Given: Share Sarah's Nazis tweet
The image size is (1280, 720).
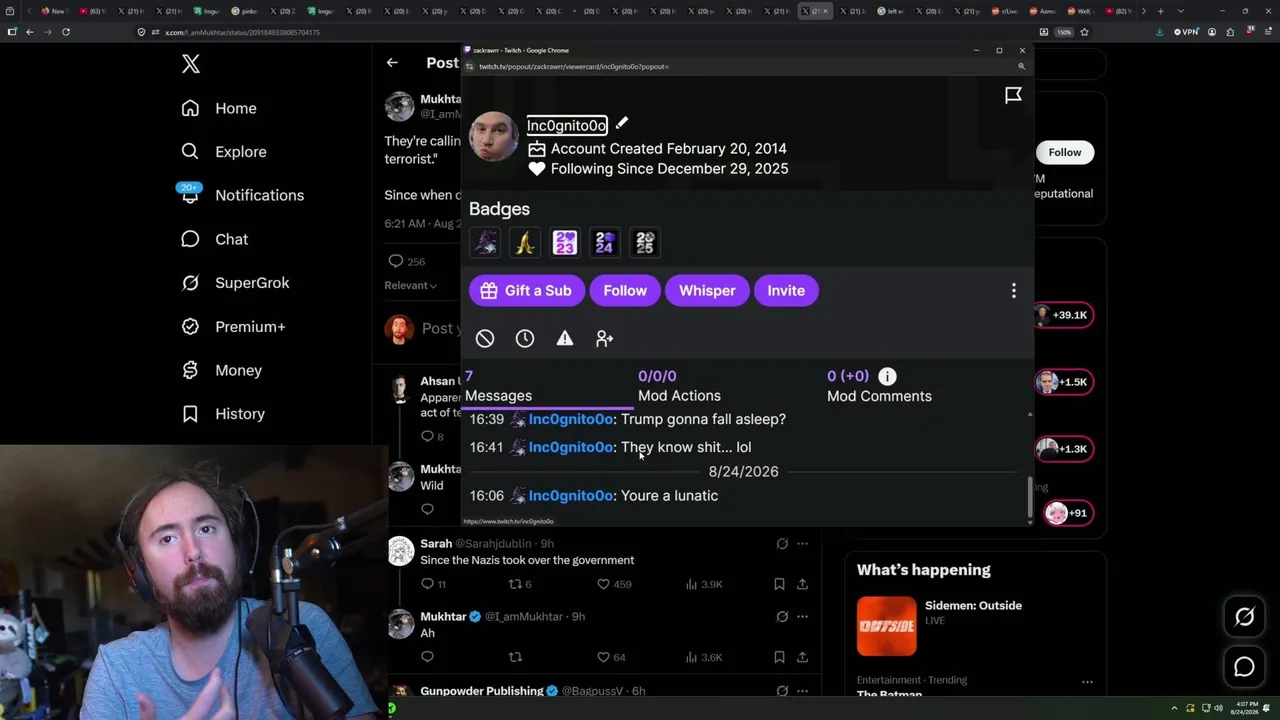Looking at the screenshot, I should click(802, 584).
